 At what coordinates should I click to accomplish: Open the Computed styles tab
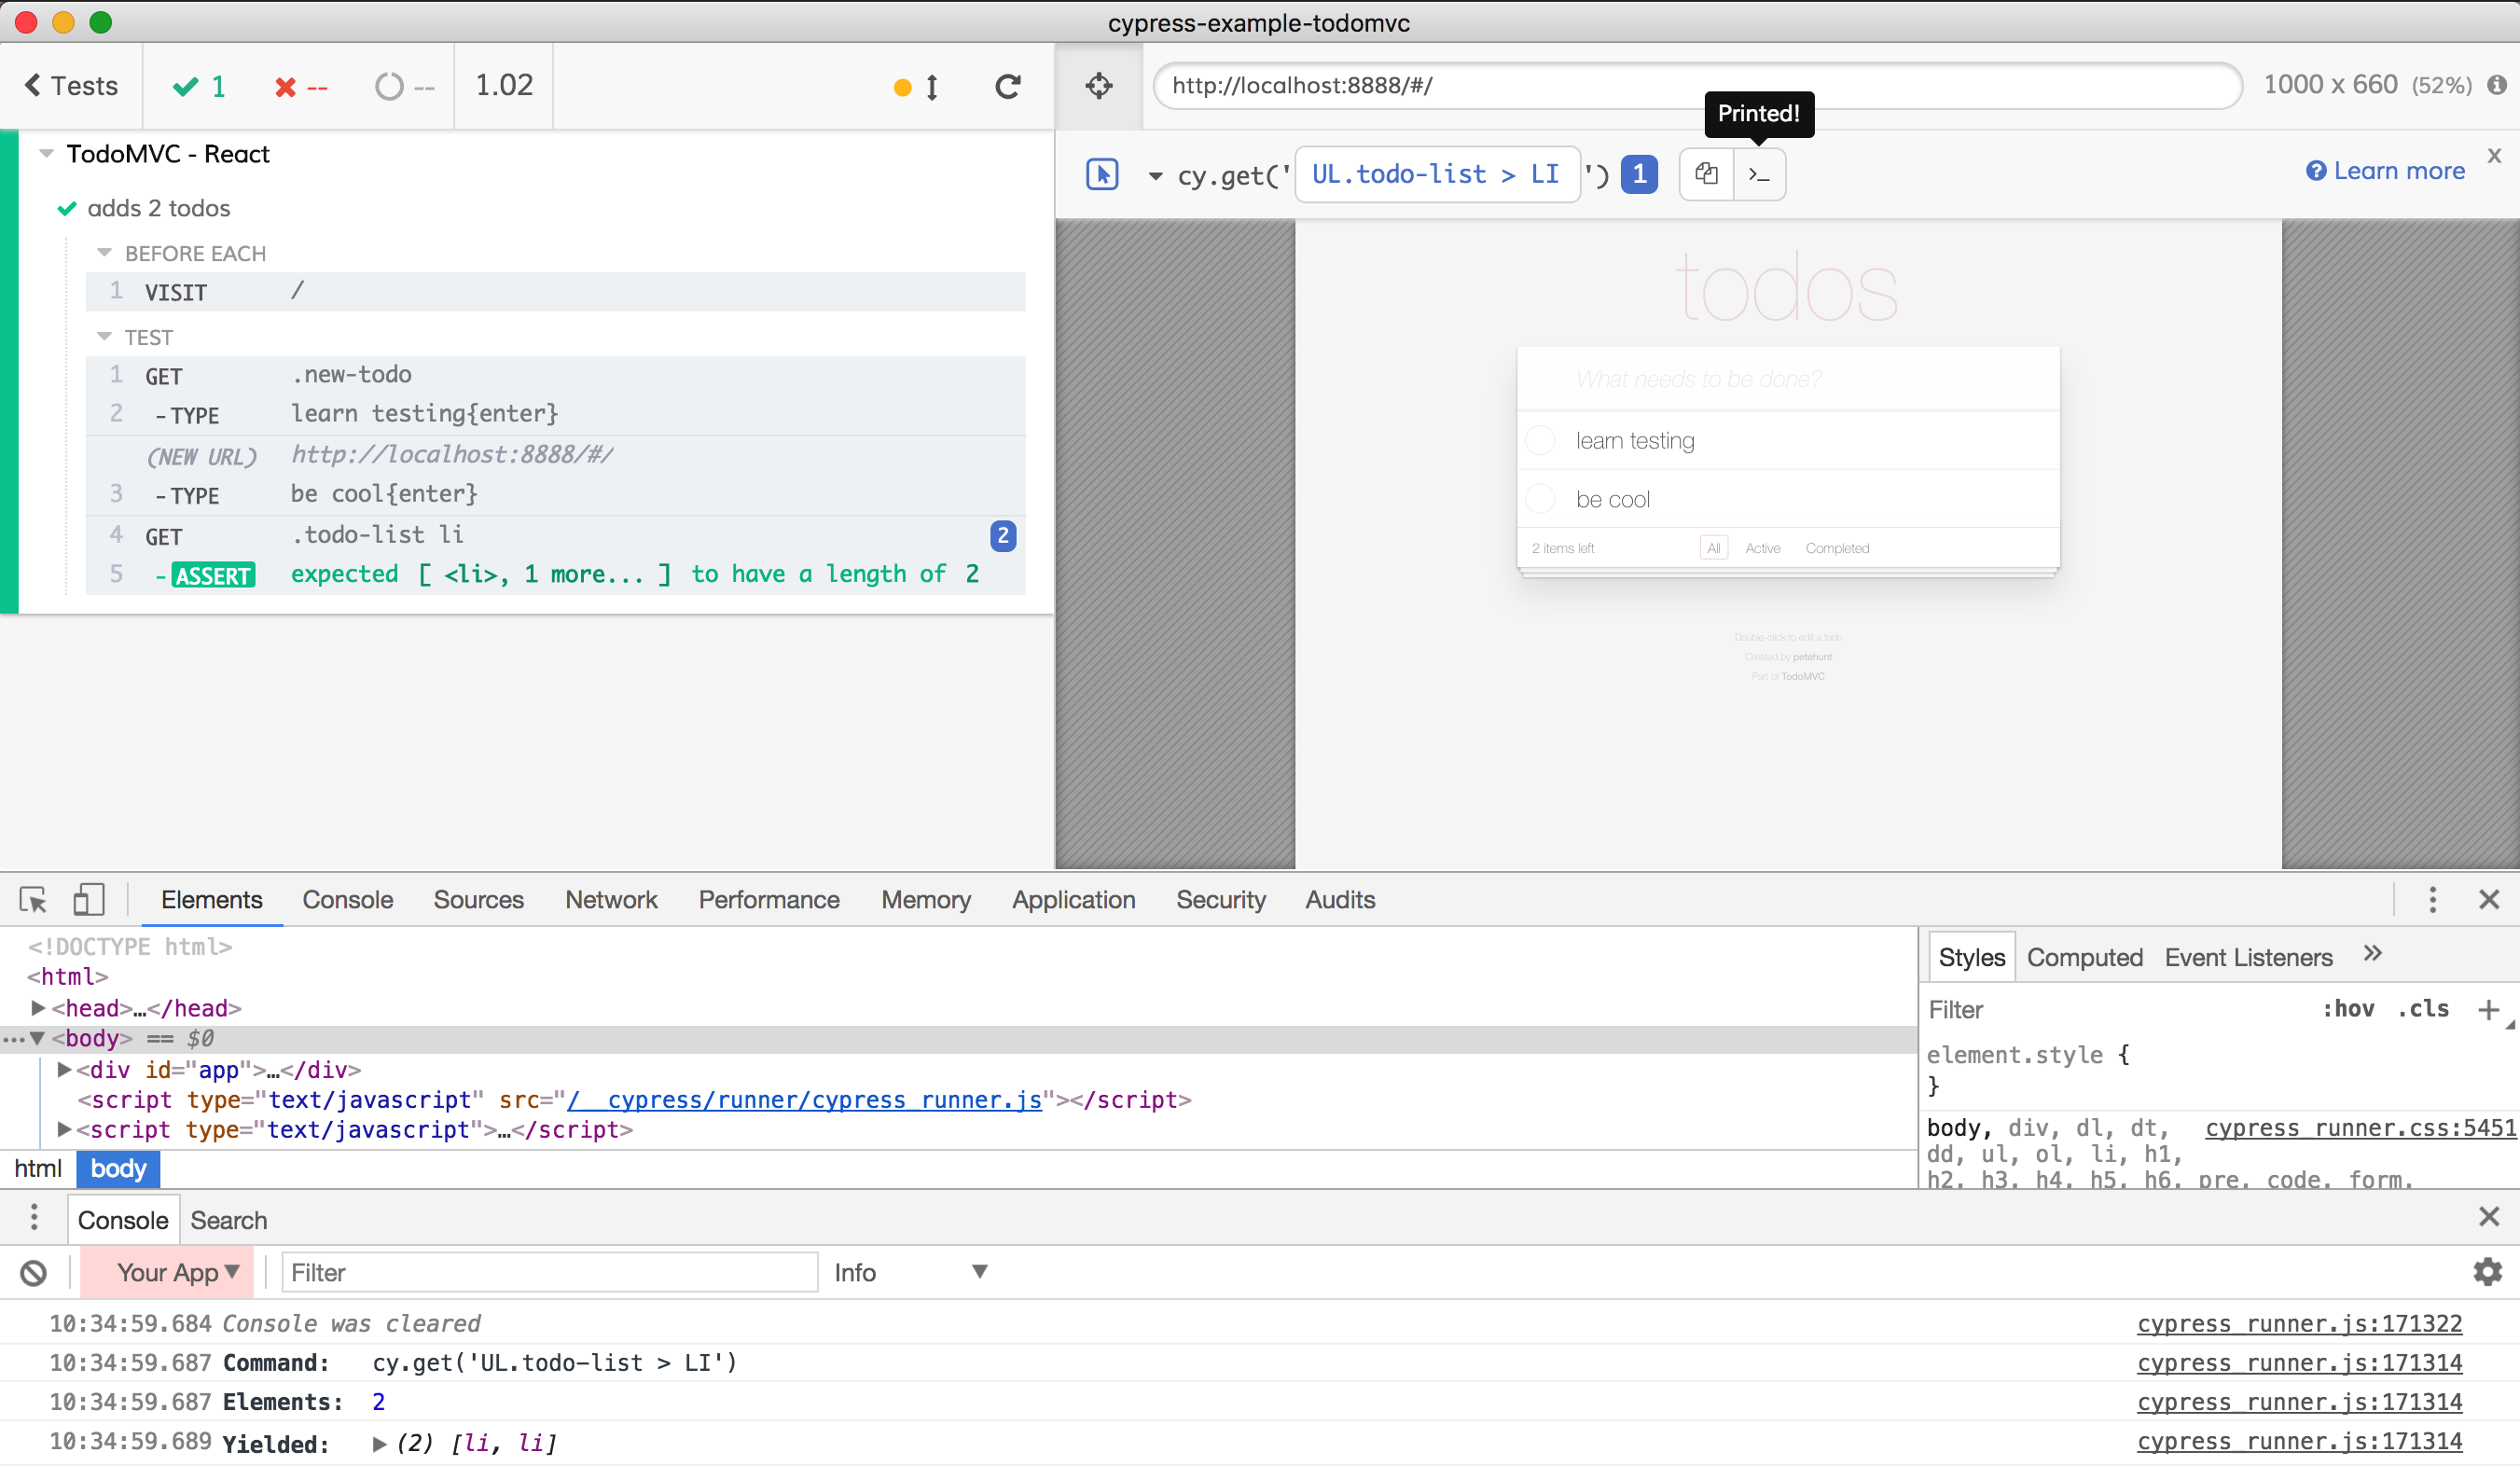pyautogui.click(x=2084, y=957)
